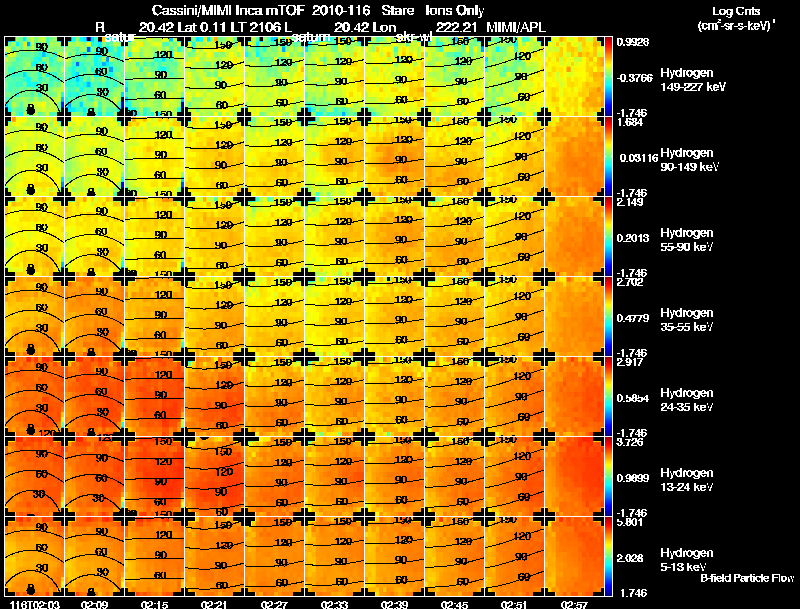Image resolution: width=800 pixels, height=609 pixels.
Task: Click the 35-55 keV color scale bar
Action: (x=608, y=317)
